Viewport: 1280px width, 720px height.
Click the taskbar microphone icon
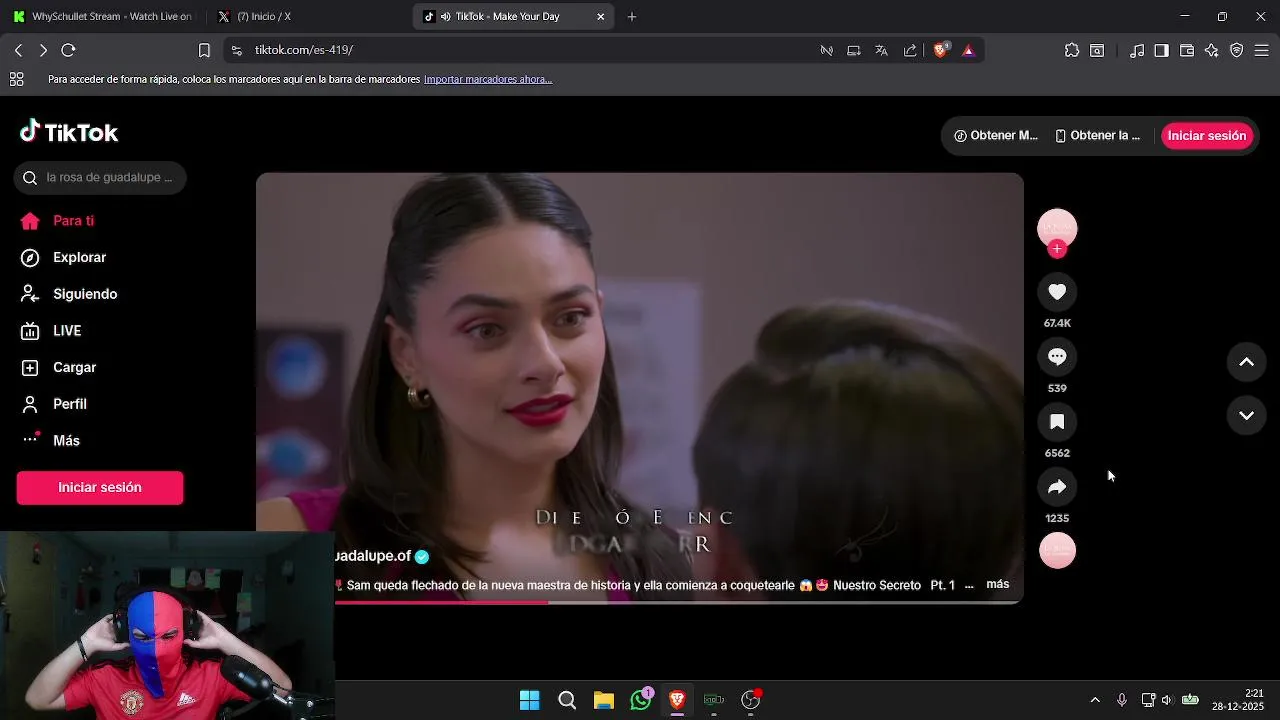[1122, 700]
